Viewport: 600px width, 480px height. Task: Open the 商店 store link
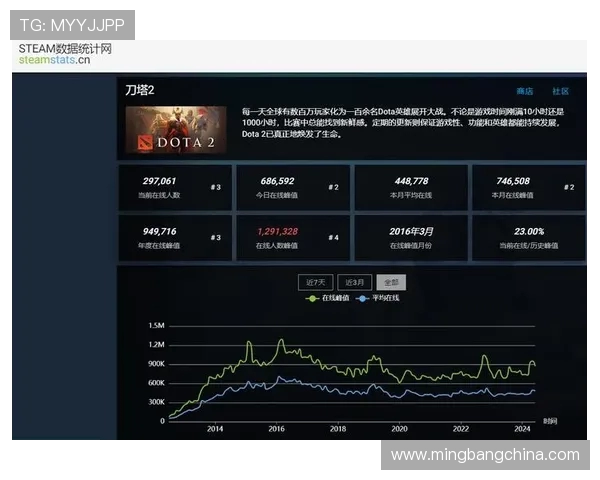pos(525,91)
